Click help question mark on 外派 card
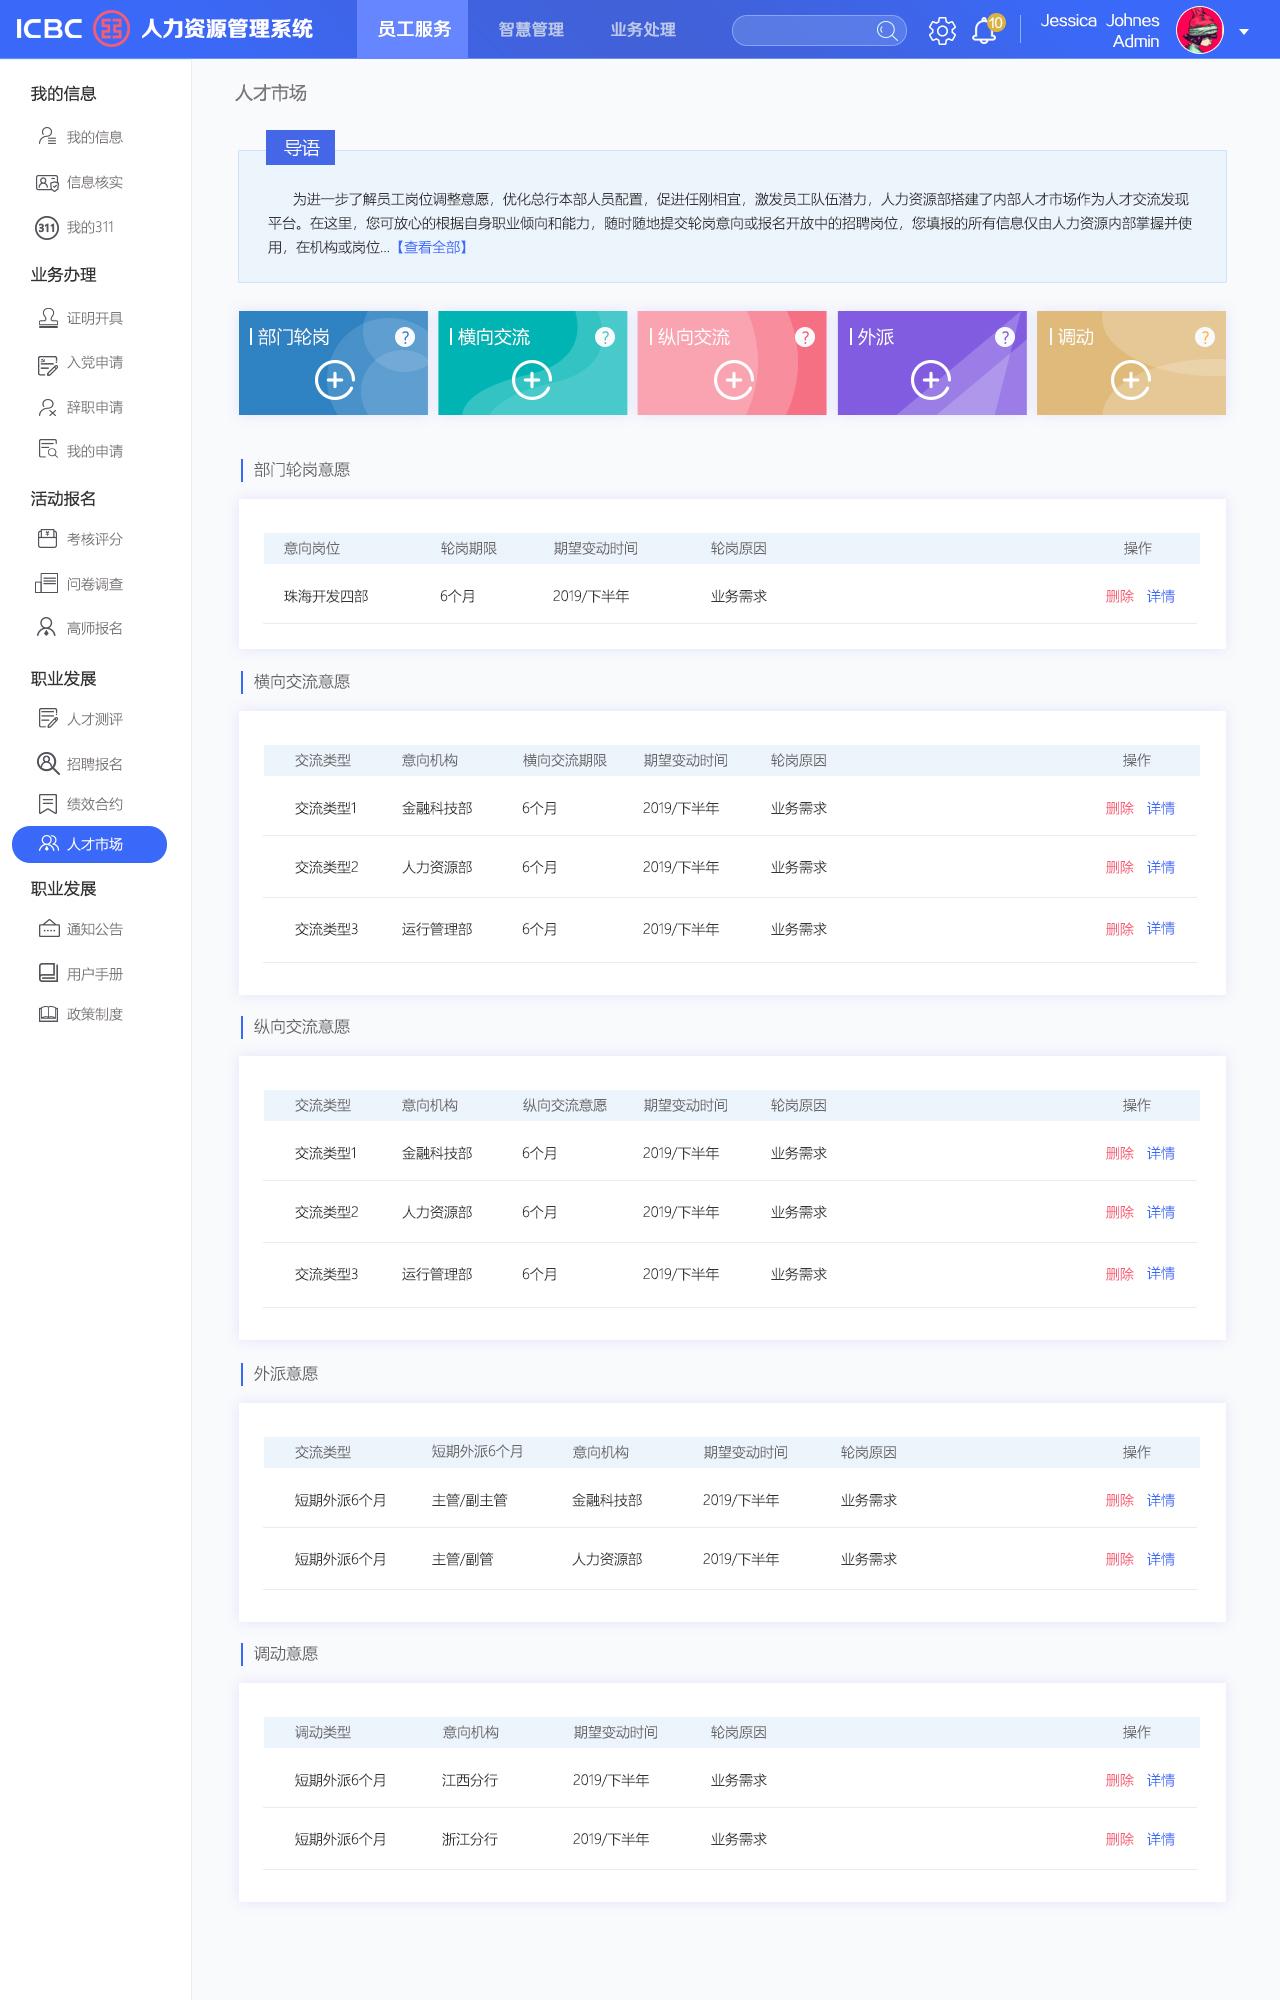This screenshot has height=2000, width=1280. pyautogui.click(x=1005, y=337)
